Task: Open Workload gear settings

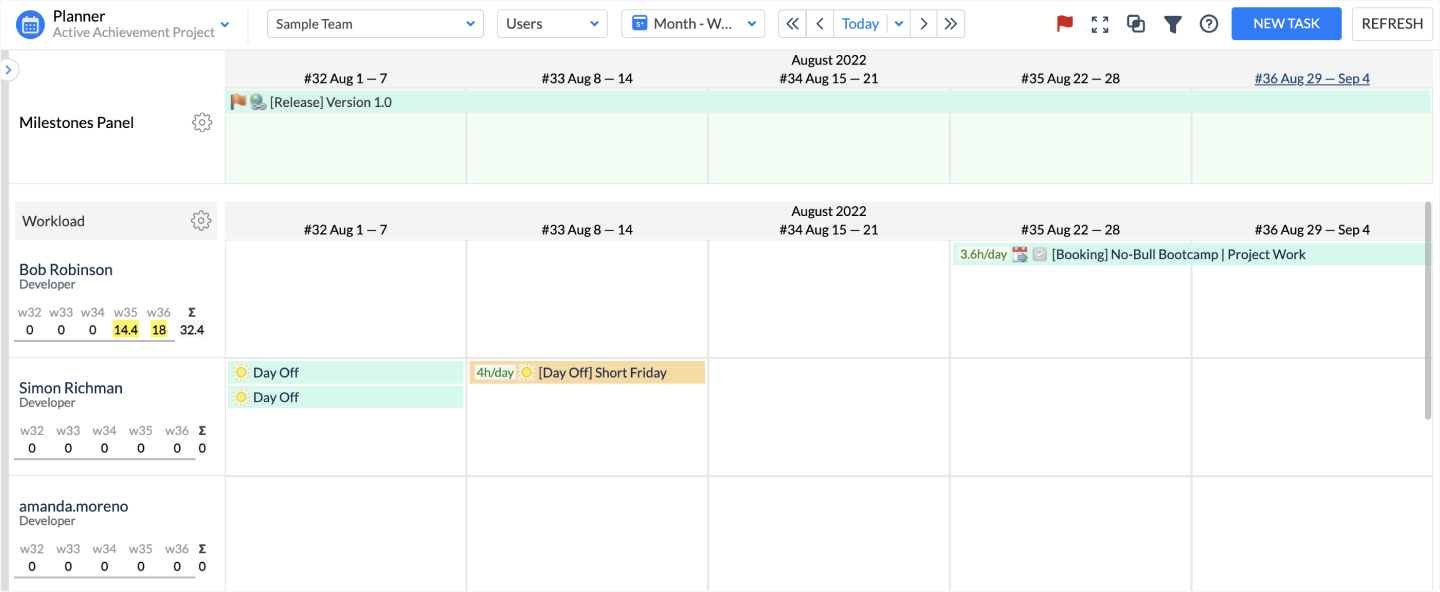Action: coord(201,221)
